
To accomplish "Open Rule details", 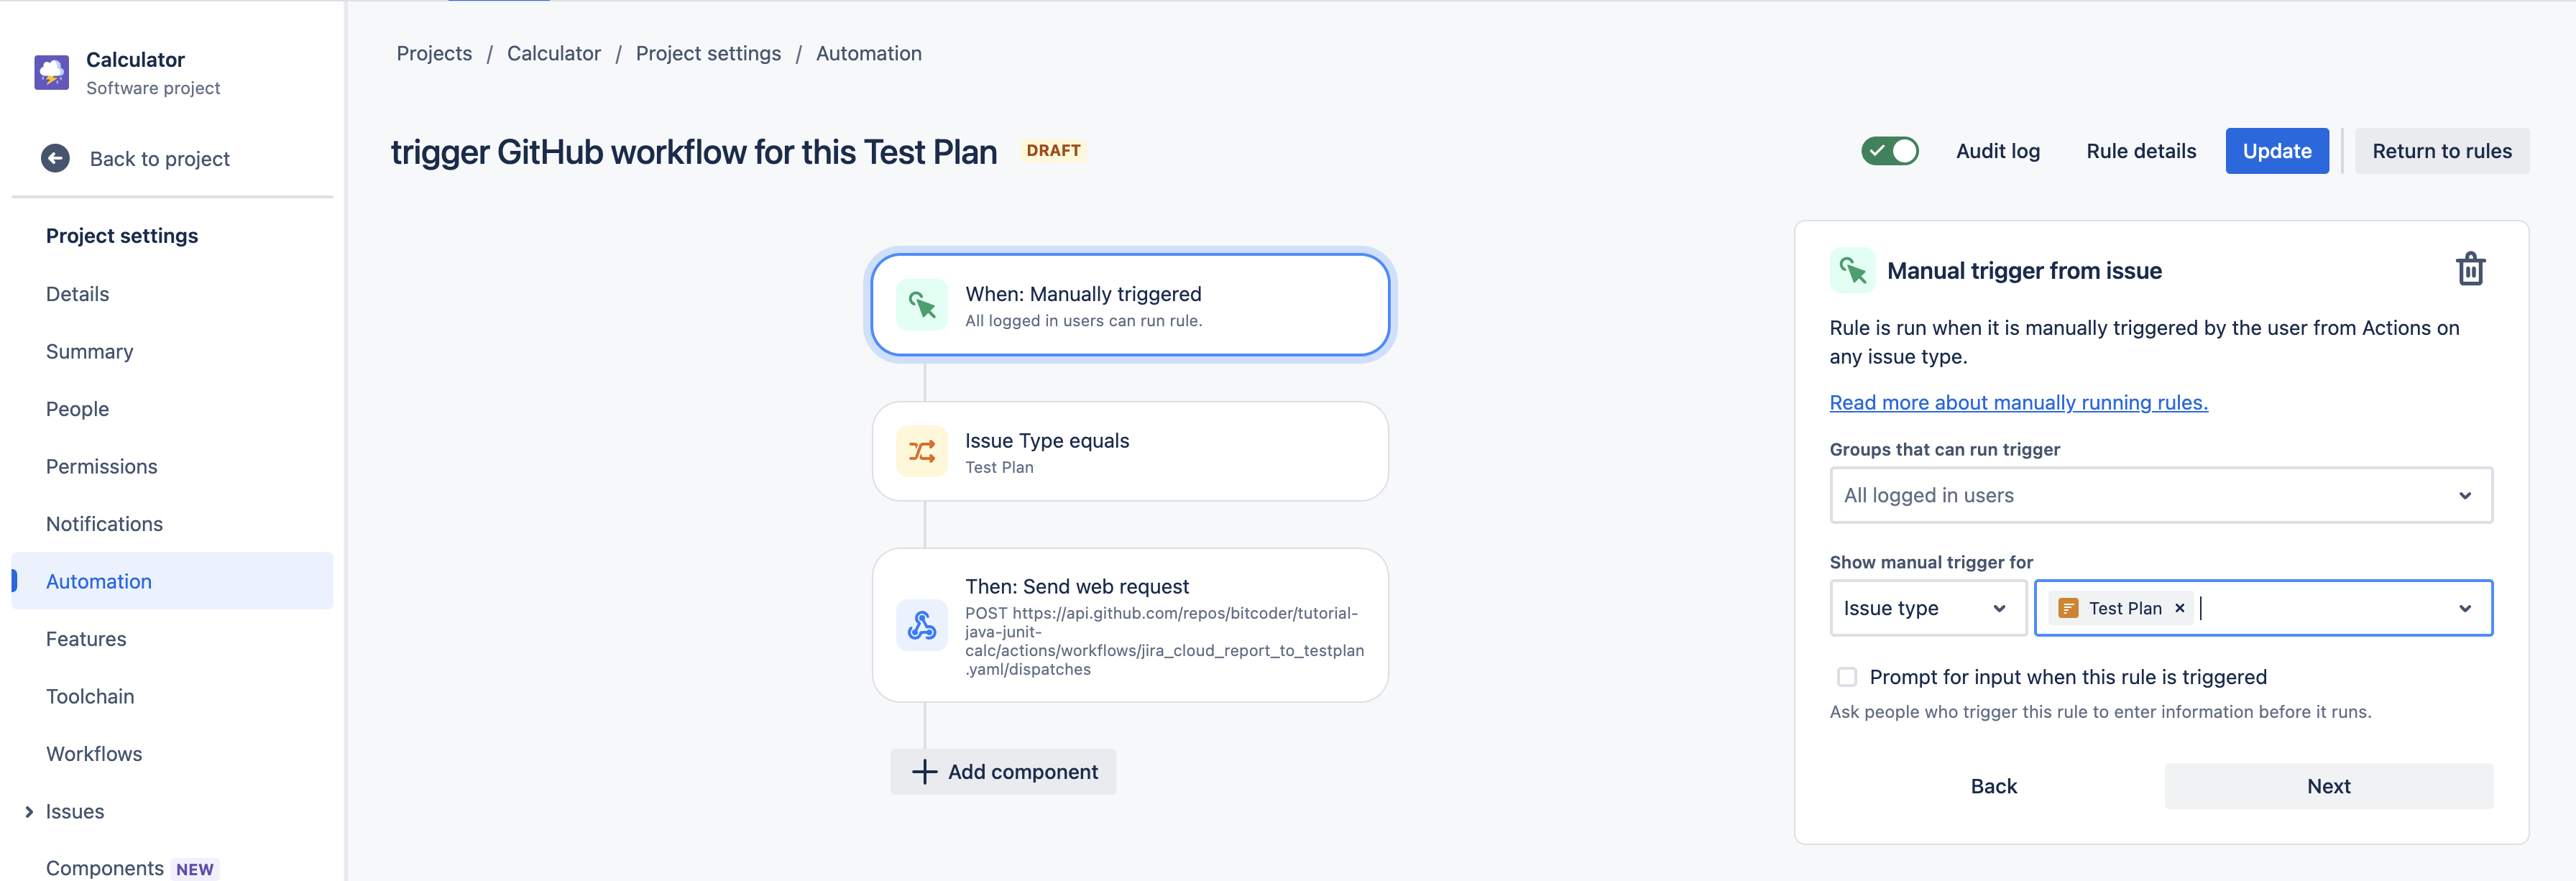I will tap(2141, 151).
